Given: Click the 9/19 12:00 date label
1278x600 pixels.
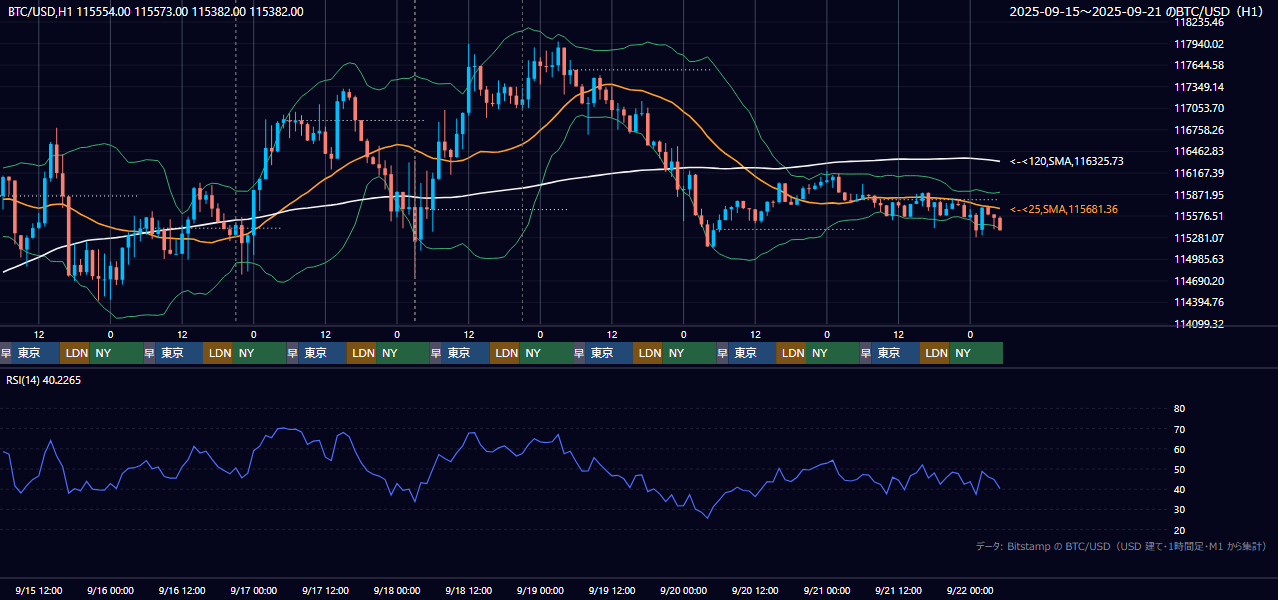Looking at the screenshot, I should click(612, 591).
